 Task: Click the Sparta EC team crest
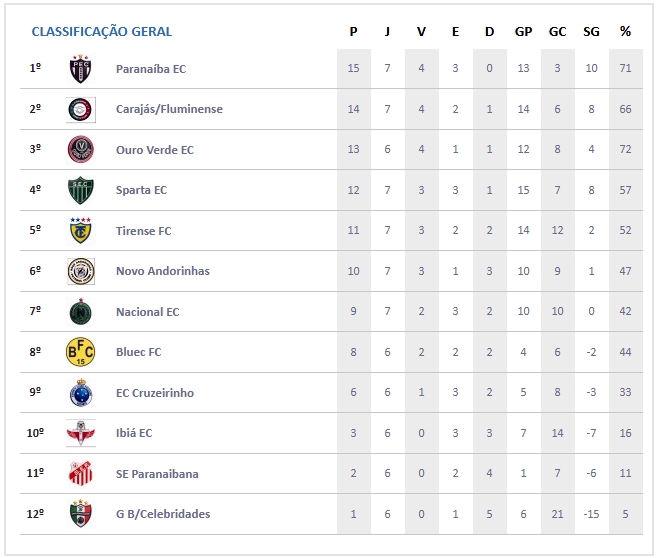click(80, 190)
